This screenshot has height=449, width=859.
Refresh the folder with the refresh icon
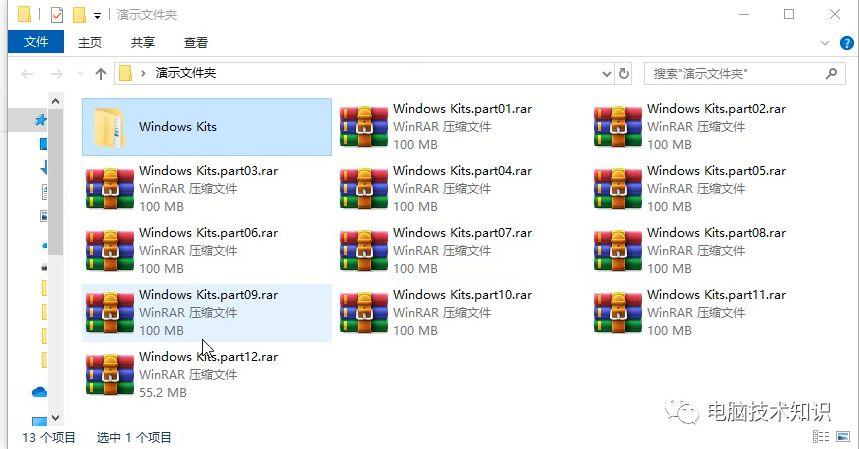pyautogui.click(x=623, y=73)
